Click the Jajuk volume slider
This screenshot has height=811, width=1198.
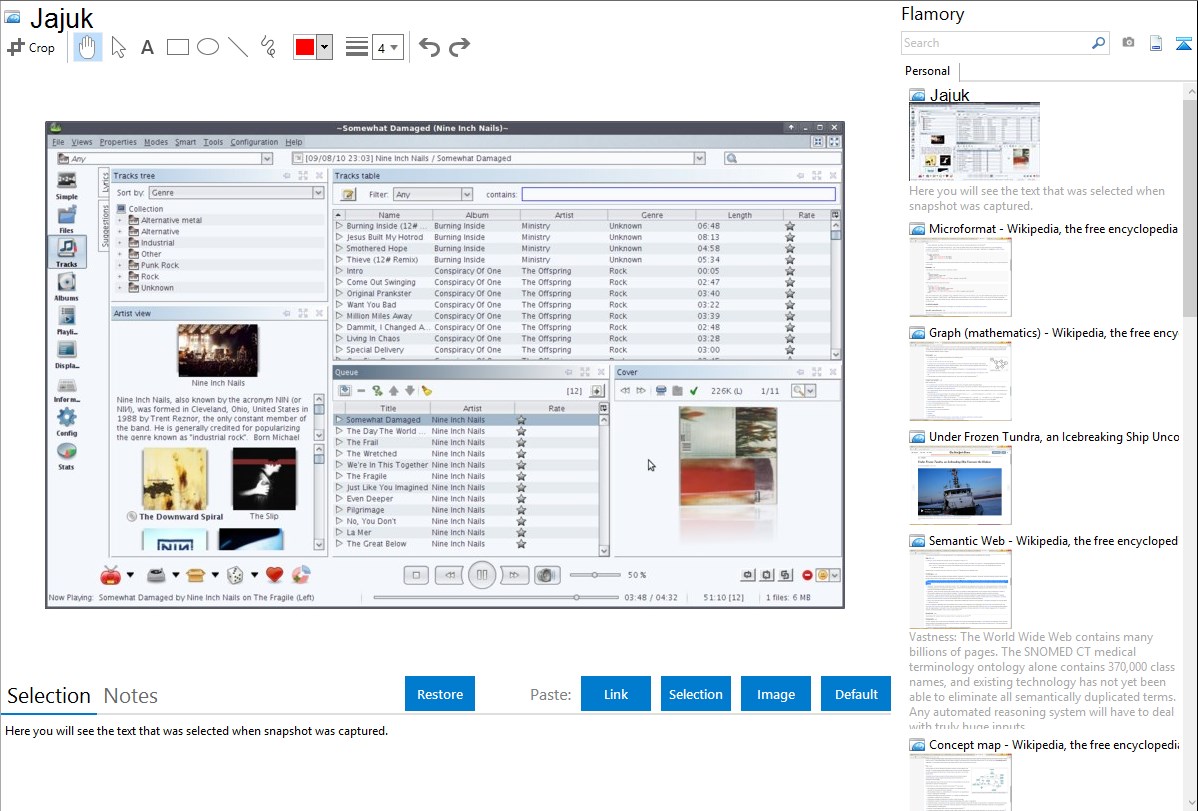pyautogui.click(x=594, y=575)
